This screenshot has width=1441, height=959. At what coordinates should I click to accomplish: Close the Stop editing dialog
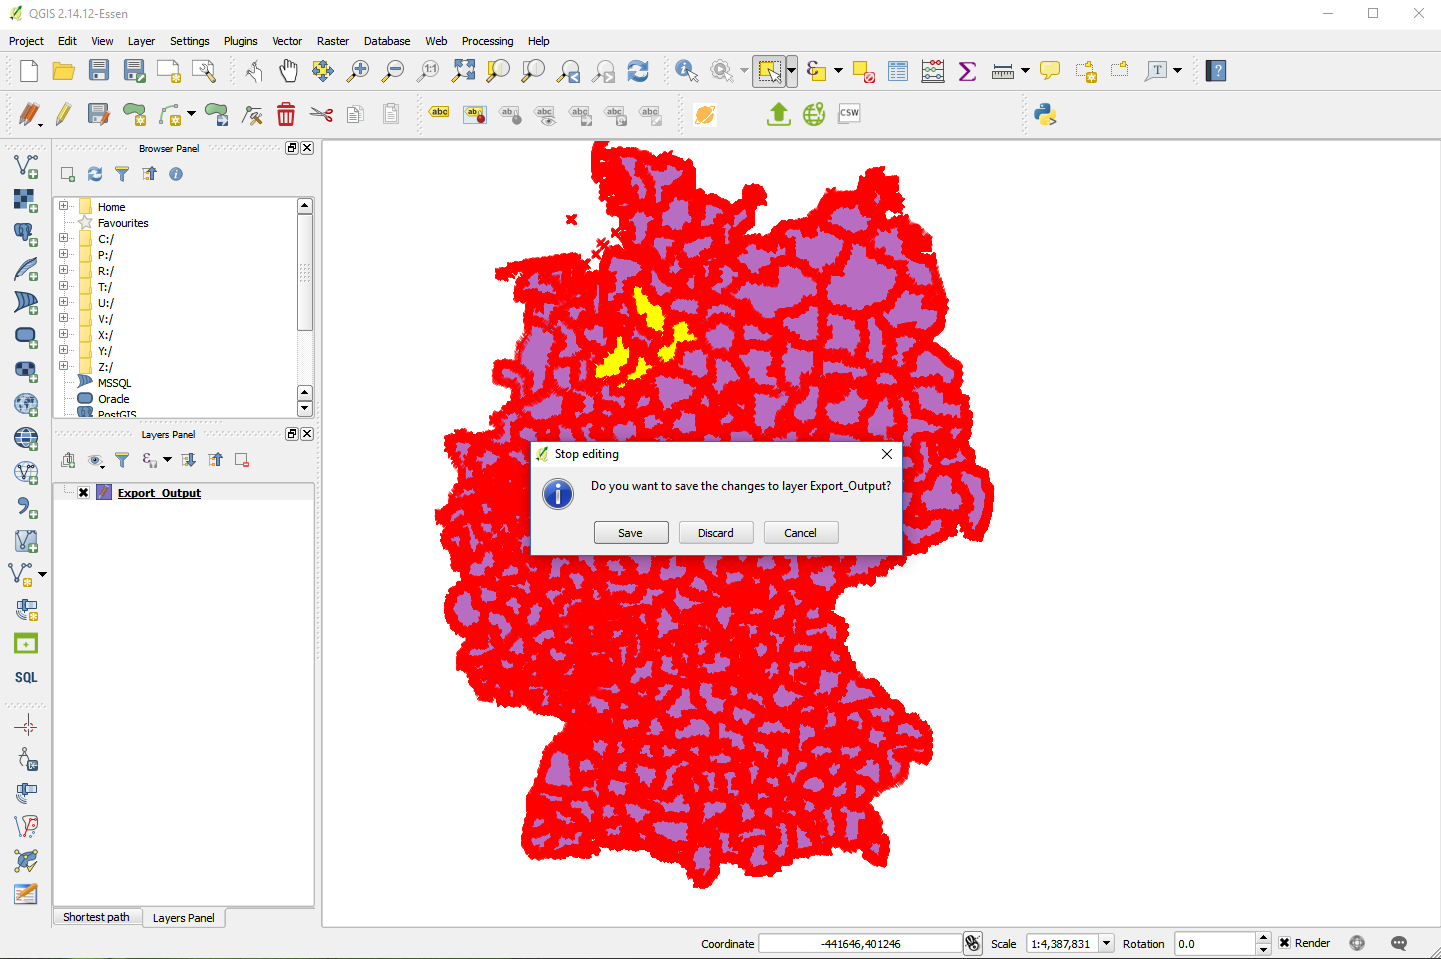[x=887, y=454]
